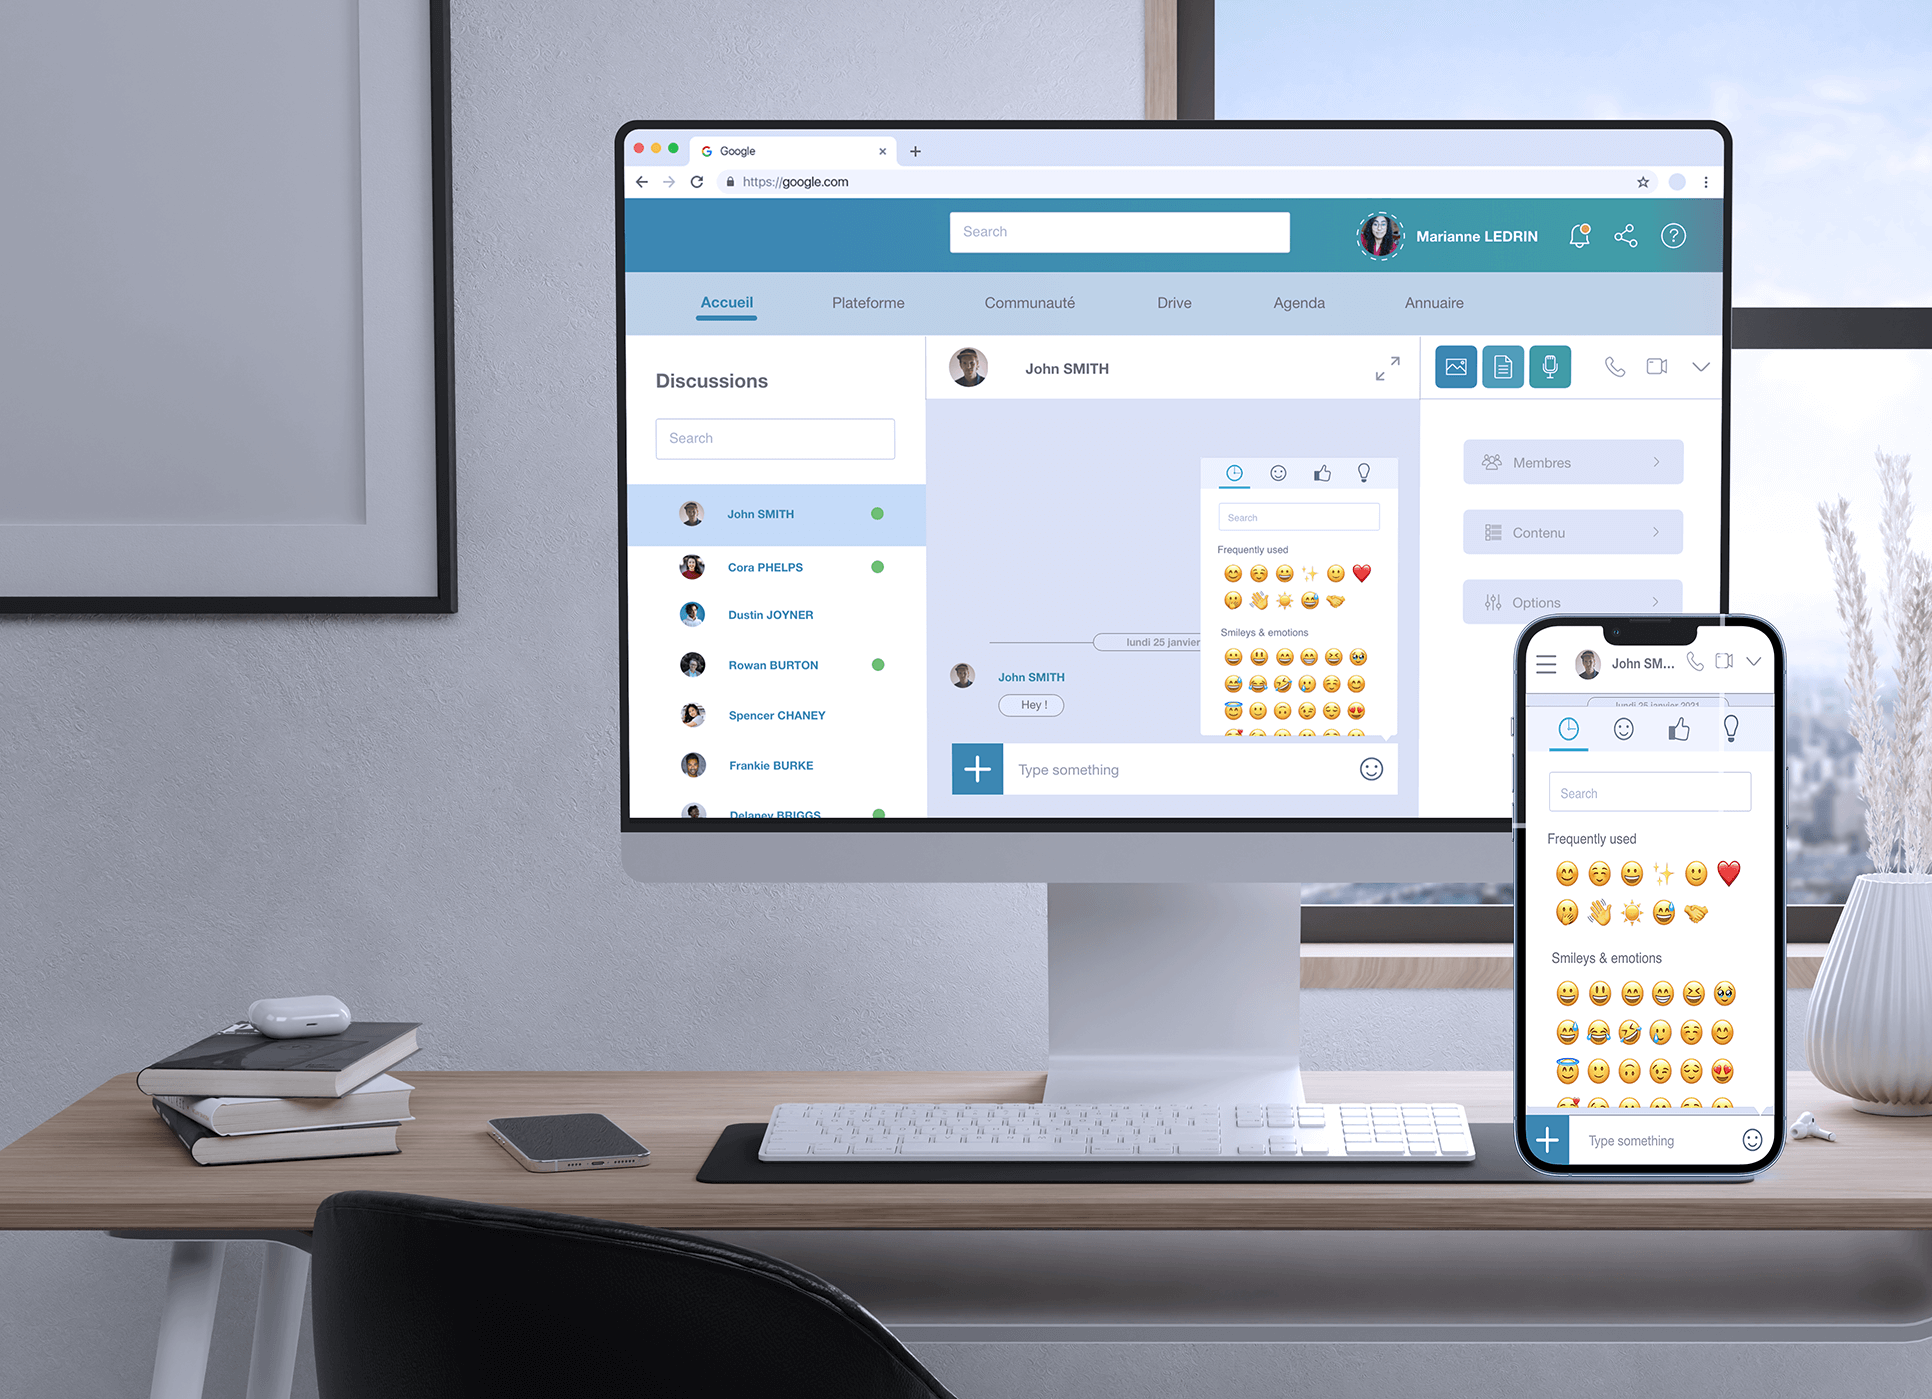Expand the Membres section
Screen dimensions: 1932x1399
pyautogui.click(x=1570, y=462)
